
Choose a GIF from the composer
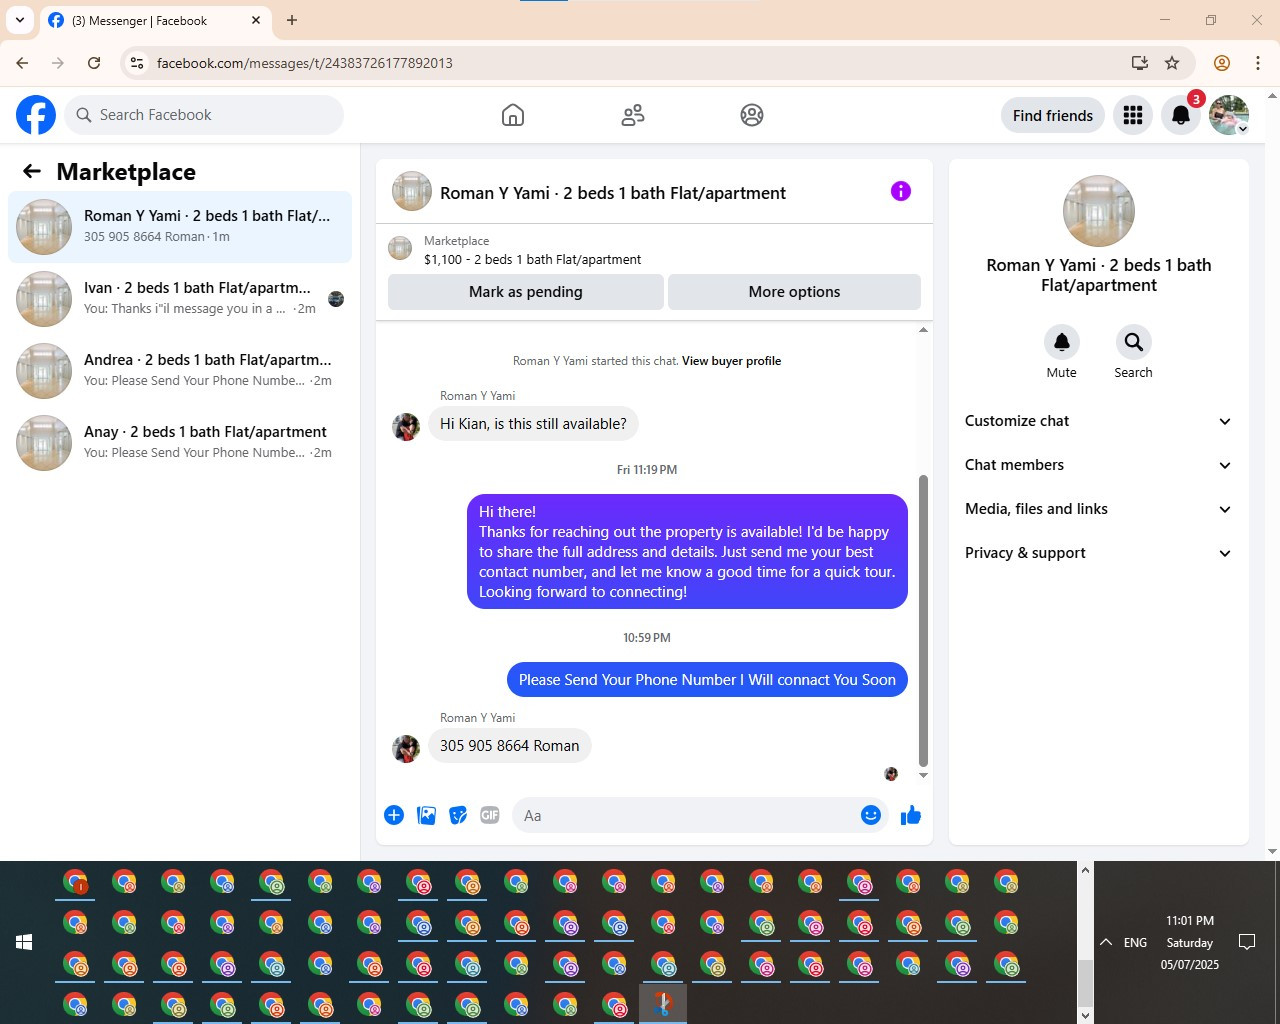coord(490,815)
